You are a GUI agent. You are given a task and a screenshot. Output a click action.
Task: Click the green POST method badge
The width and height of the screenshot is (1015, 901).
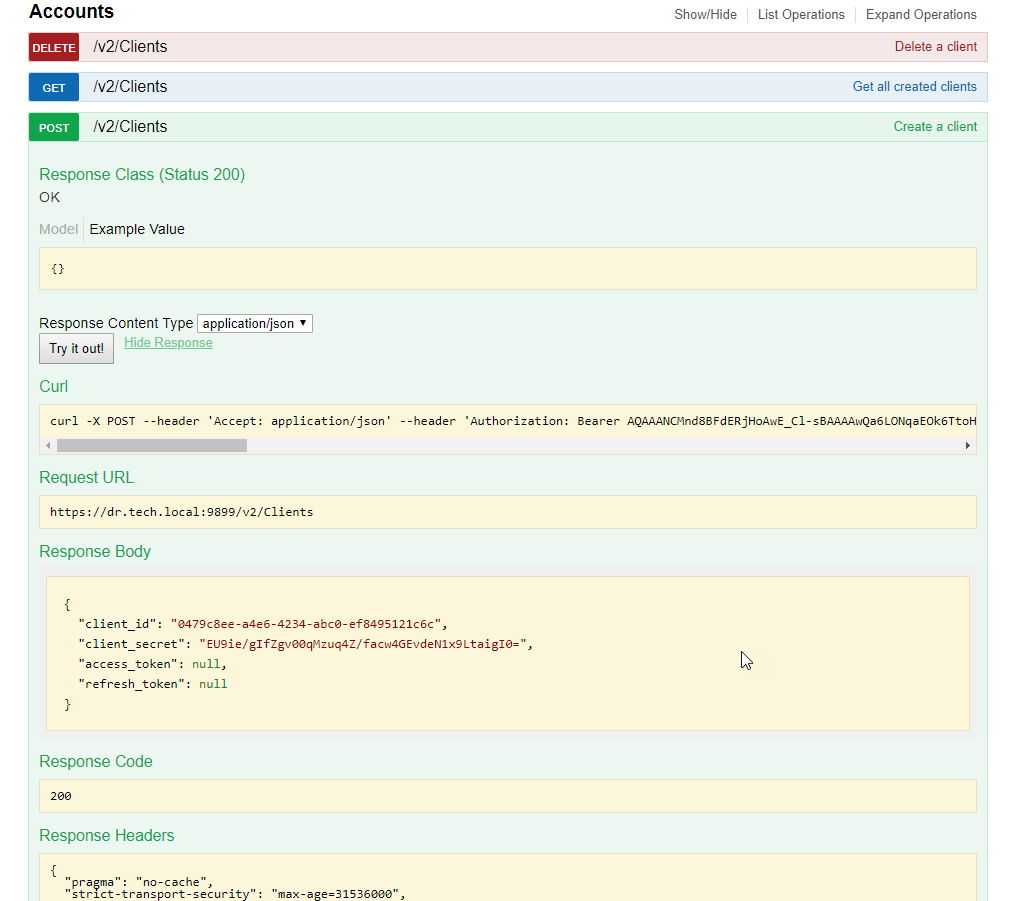pos(54,128)
